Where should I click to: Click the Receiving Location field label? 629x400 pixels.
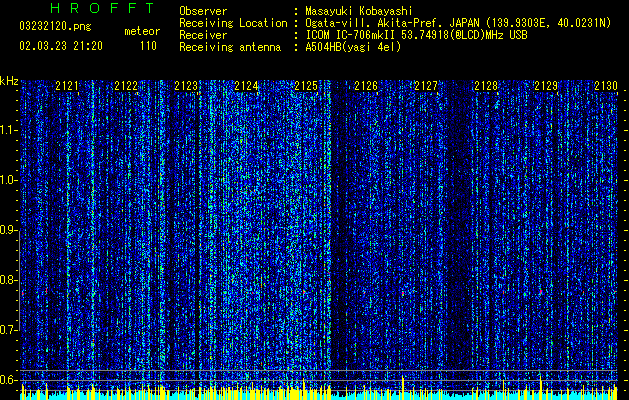[x=233, y=23]
